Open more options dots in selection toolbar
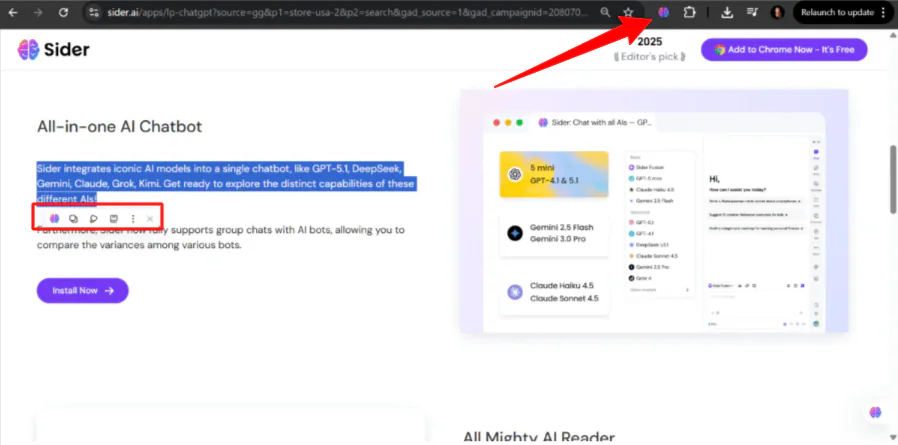This screenshot has height=445, width=898. 133,218
